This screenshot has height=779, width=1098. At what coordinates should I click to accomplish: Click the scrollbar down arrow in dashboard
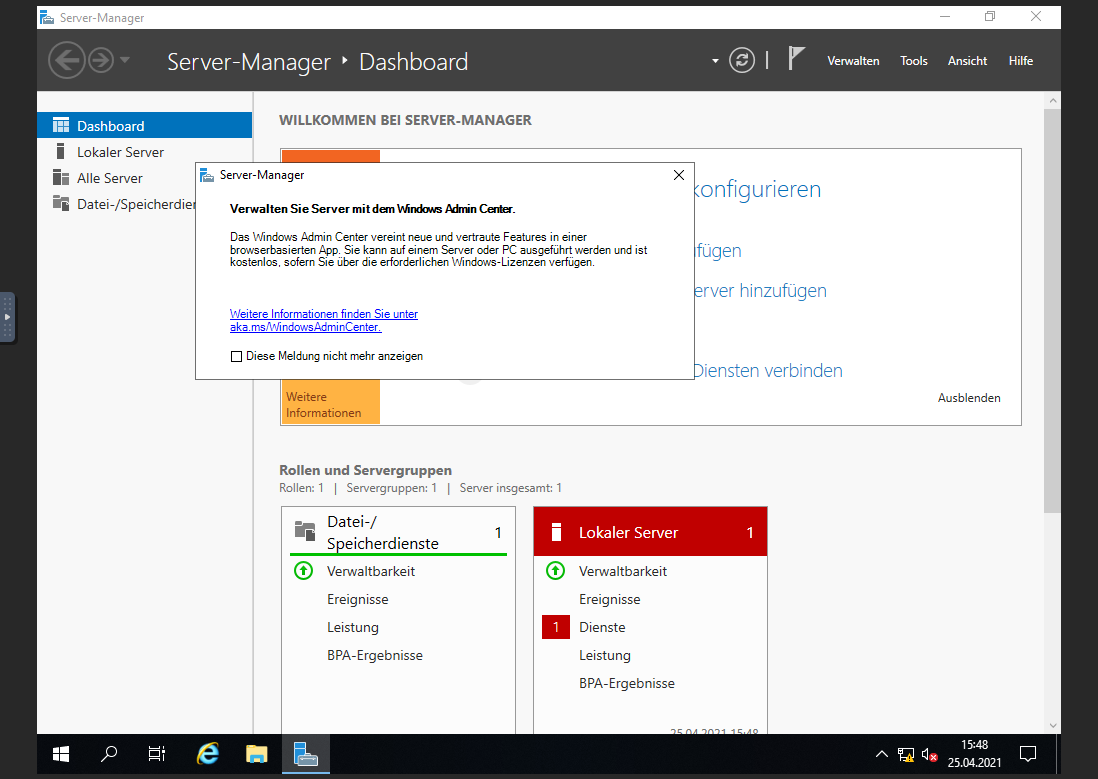pyautogui.click(x=1052, y=725)
